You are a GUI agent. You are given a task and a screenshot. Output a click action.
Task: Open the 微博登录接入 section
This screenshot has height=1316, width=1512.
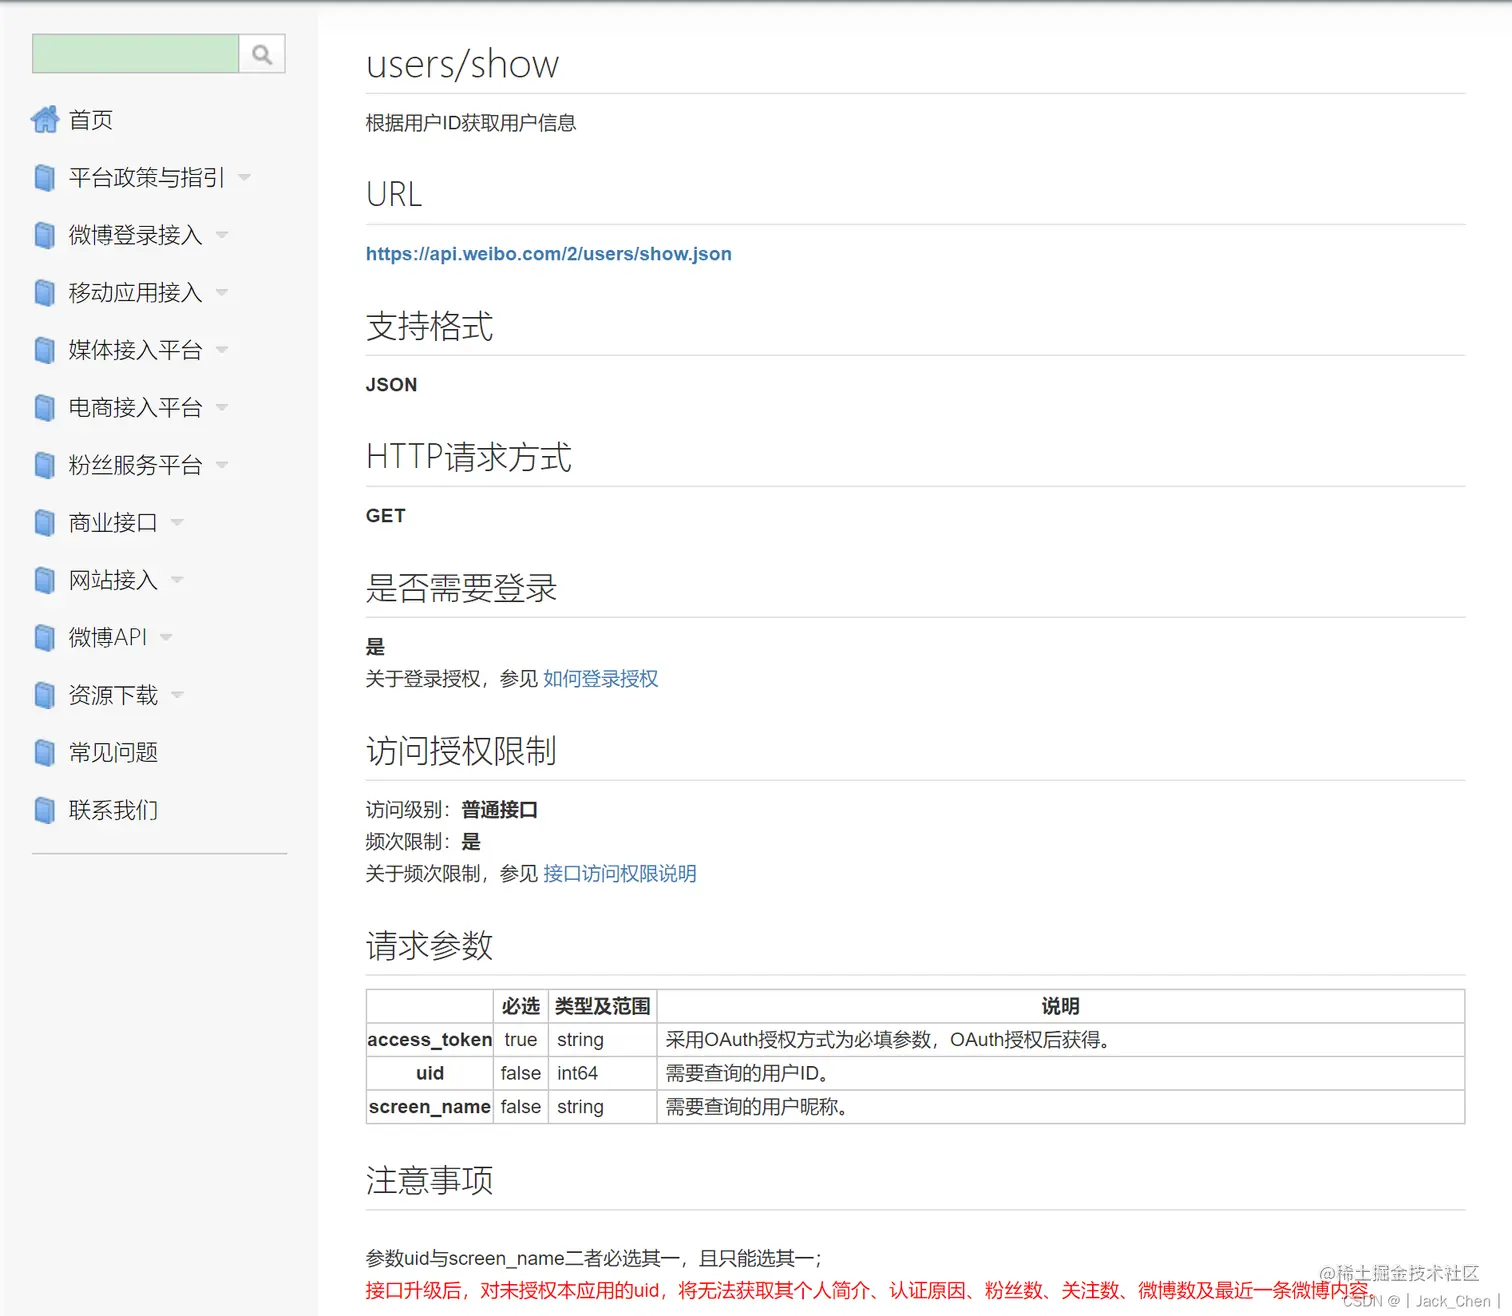coord(221,235)
